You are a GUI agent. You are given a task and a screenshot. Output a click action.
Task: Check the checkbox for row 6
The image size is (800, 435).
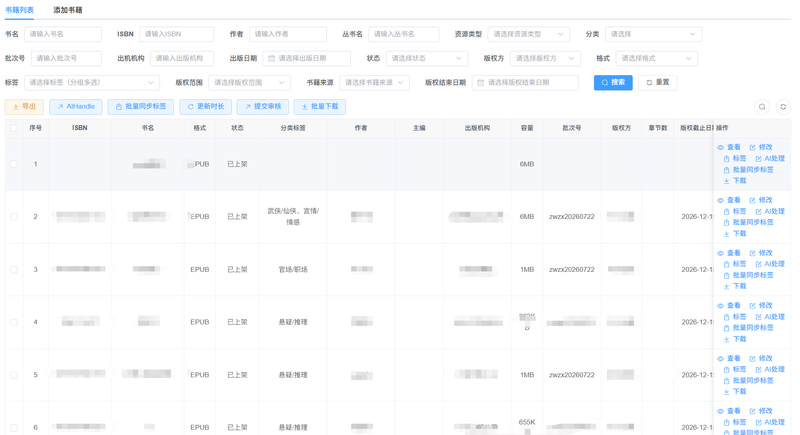pos(14,428)
